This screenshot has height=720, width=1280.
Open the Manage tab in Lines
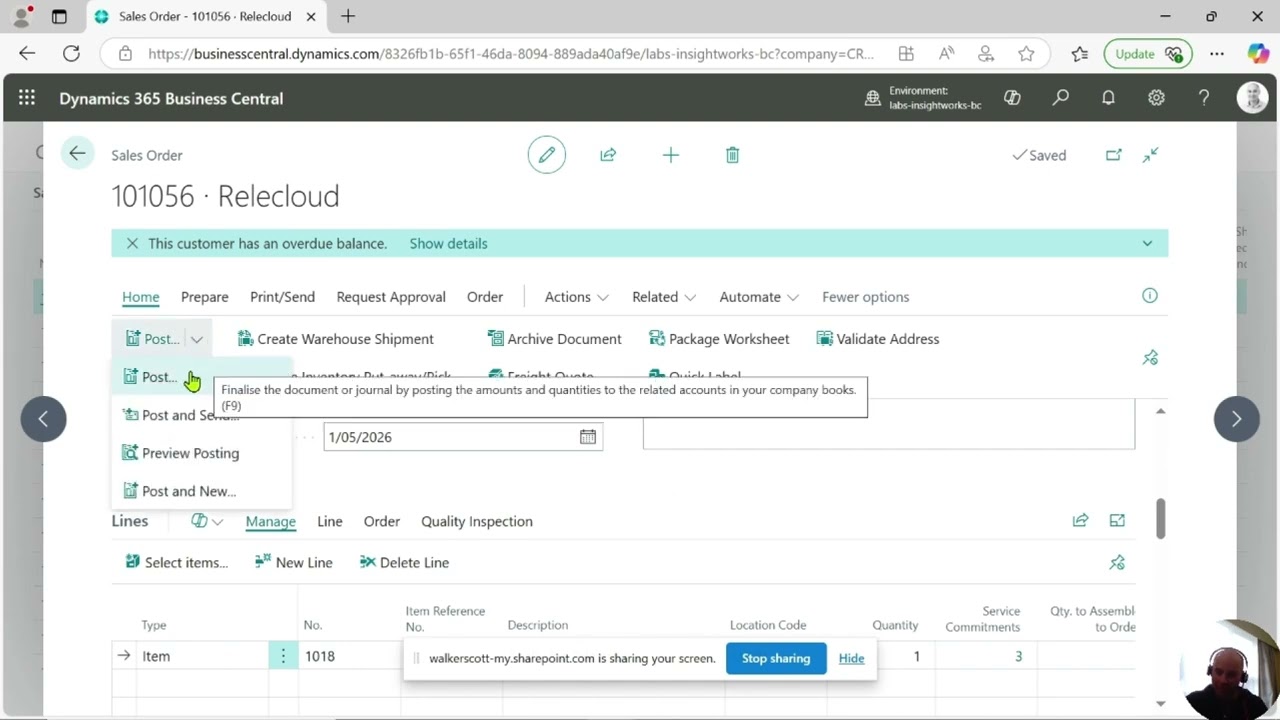[x=271, y=521]
